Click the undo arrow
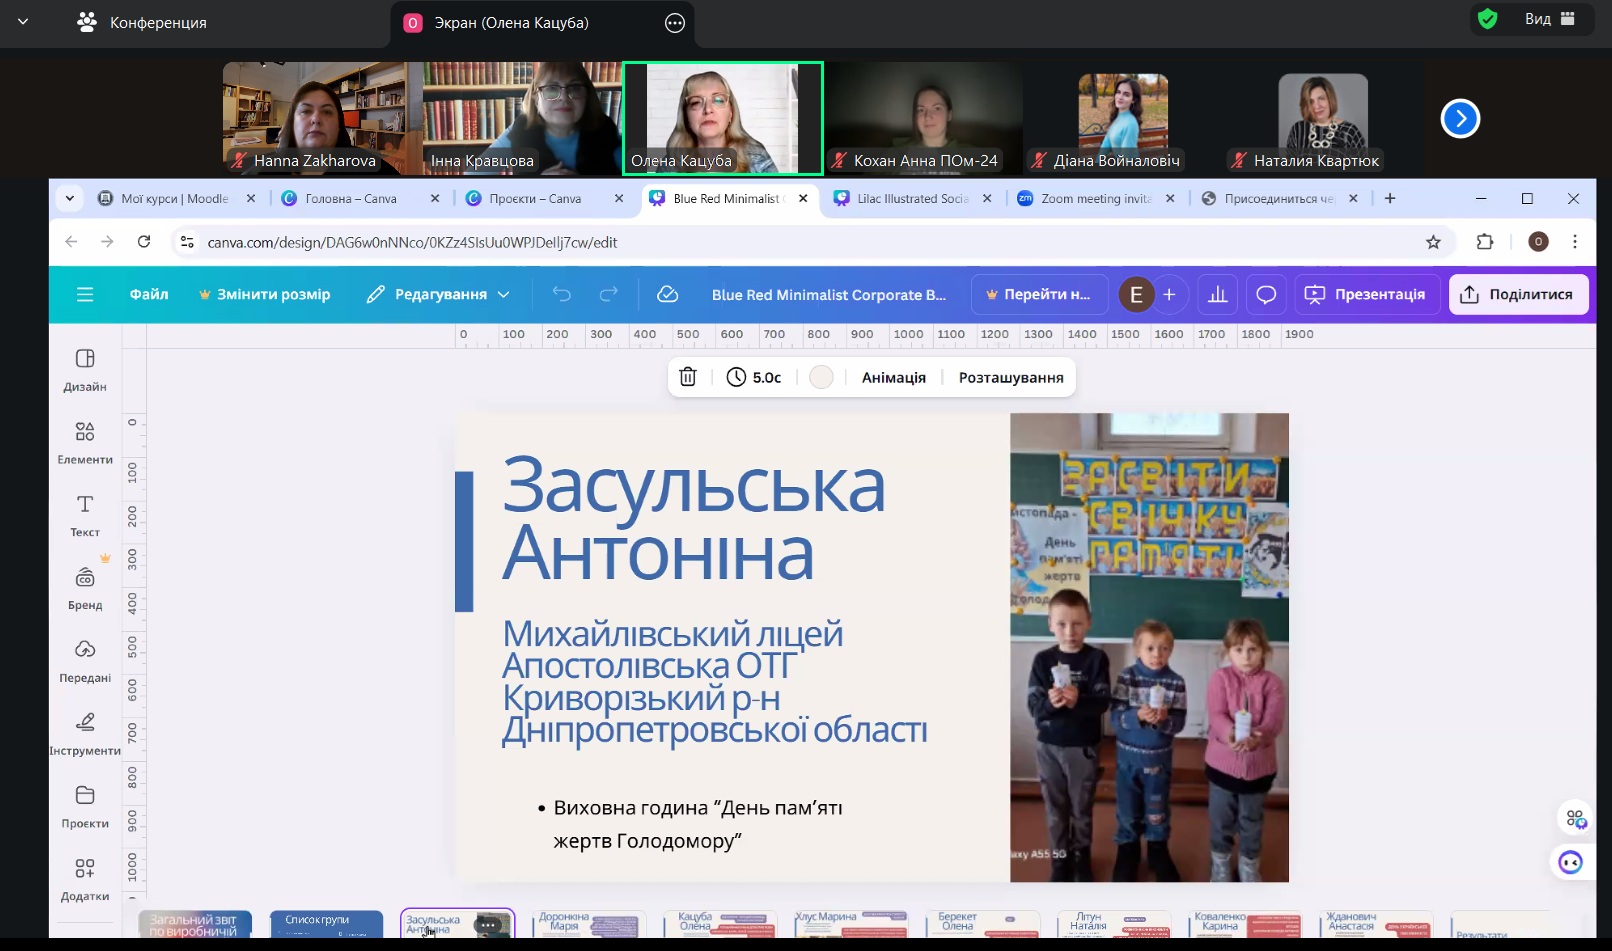 point(562,294)
